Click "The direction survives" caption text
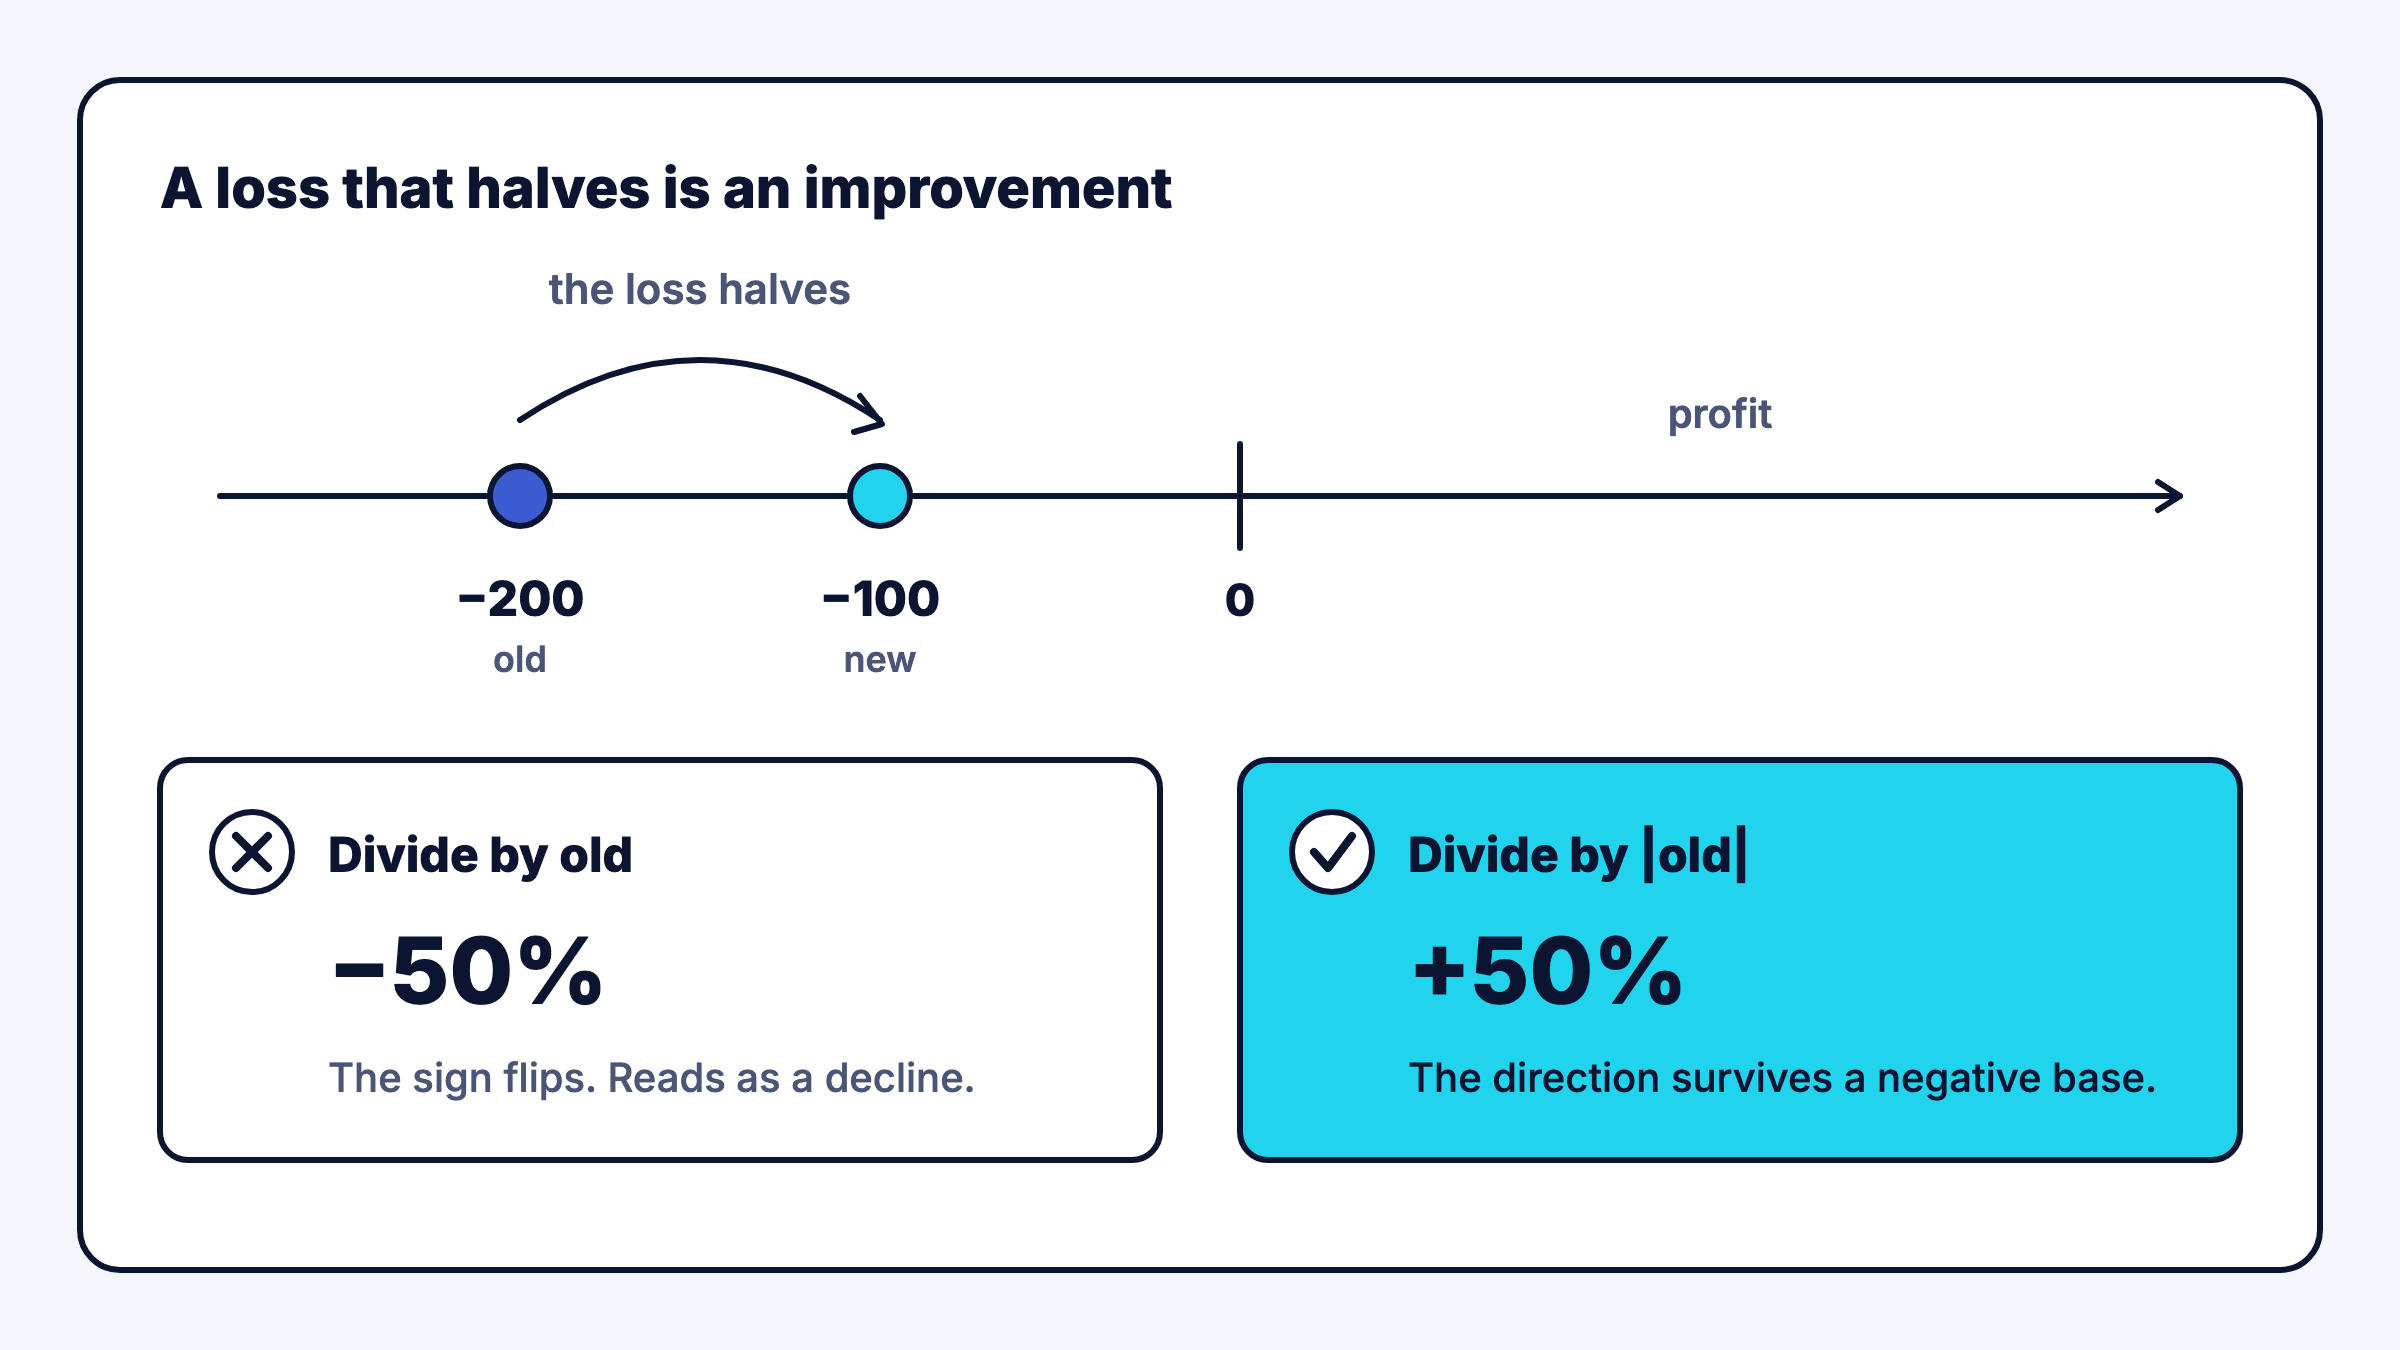Viewport: 2400px width, 1350px height. pos(1782,1078)
